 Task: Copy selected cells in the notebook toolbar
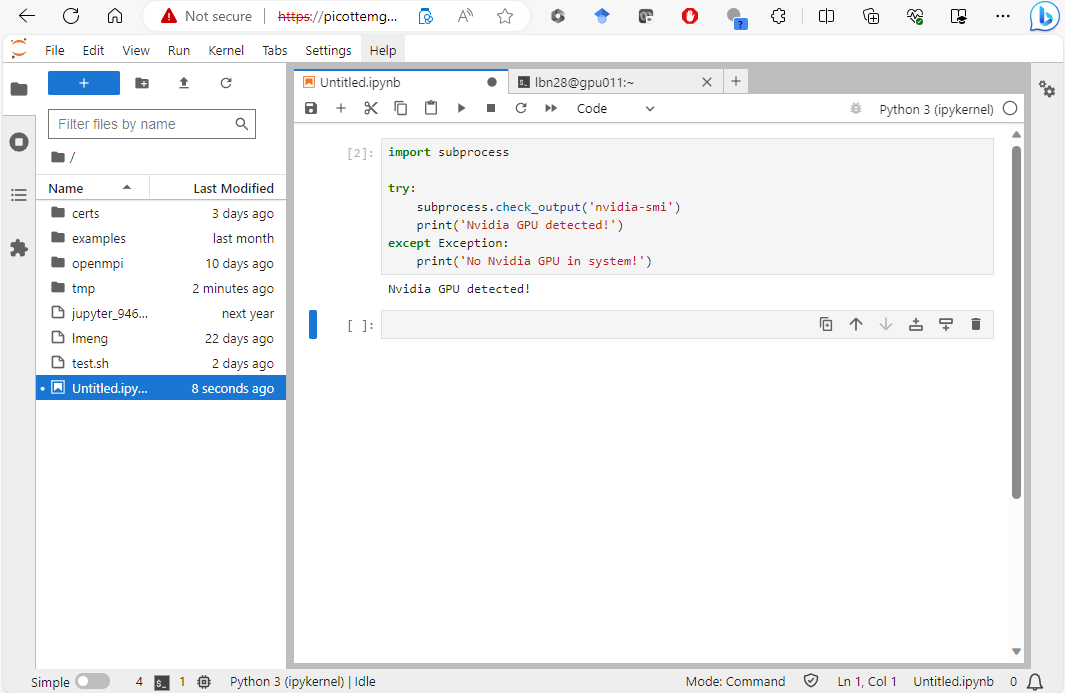pos(401,108)
